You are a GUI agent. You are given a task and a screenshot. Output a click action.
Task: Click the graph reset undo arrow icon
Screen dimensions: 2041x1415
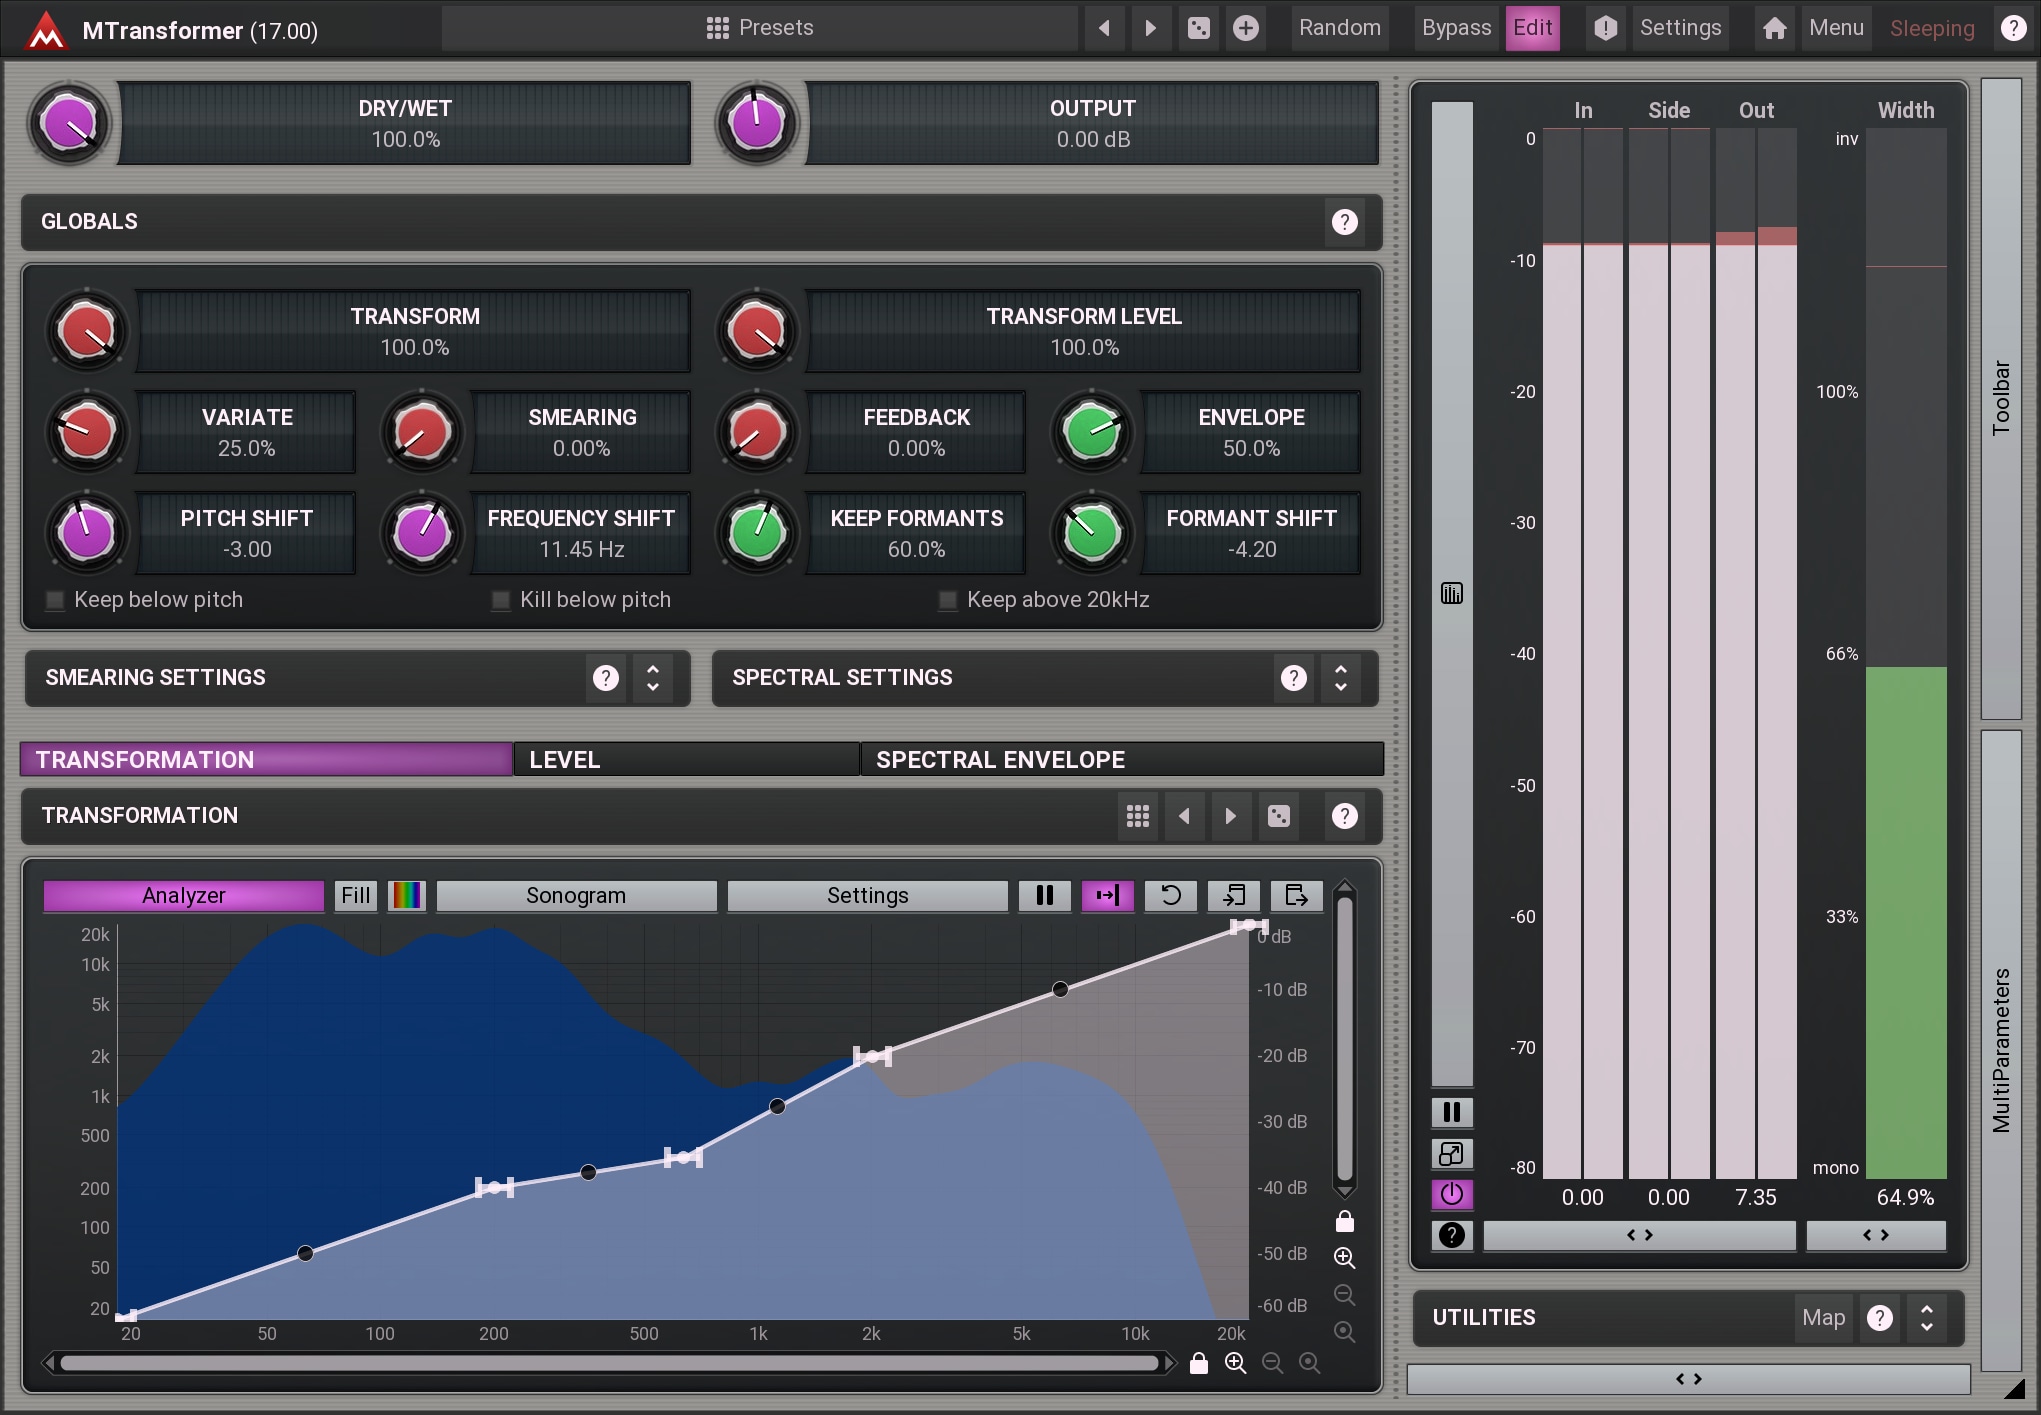click(1170, 895)
